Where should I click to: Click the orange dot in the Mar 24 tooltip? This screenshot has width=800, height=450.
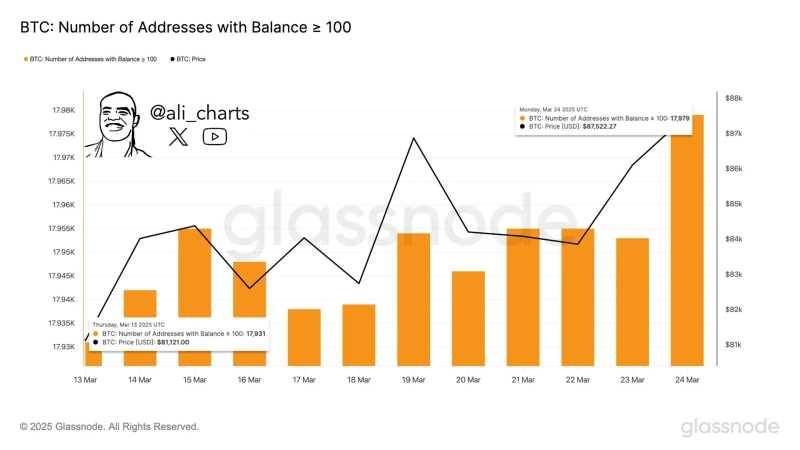(x=522, y=118)
